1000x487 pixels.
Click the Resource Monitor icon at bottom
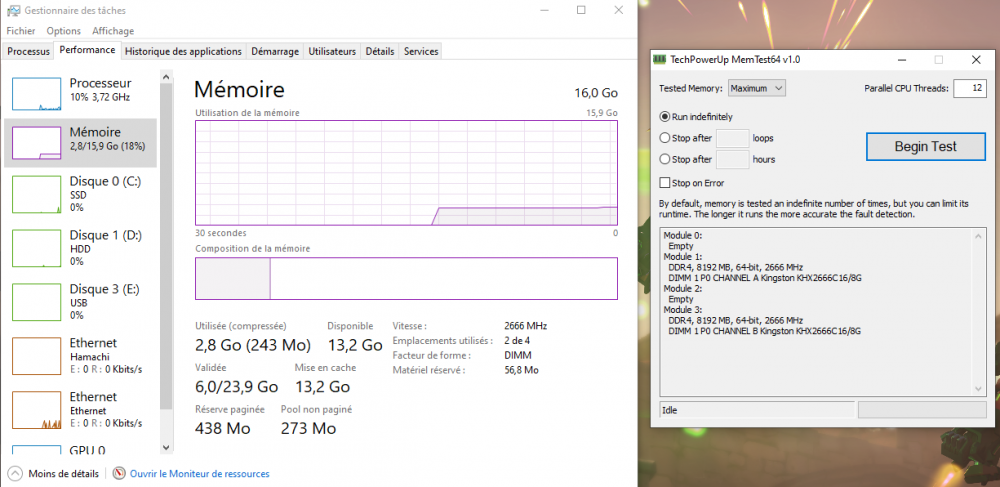click(119, 473)
